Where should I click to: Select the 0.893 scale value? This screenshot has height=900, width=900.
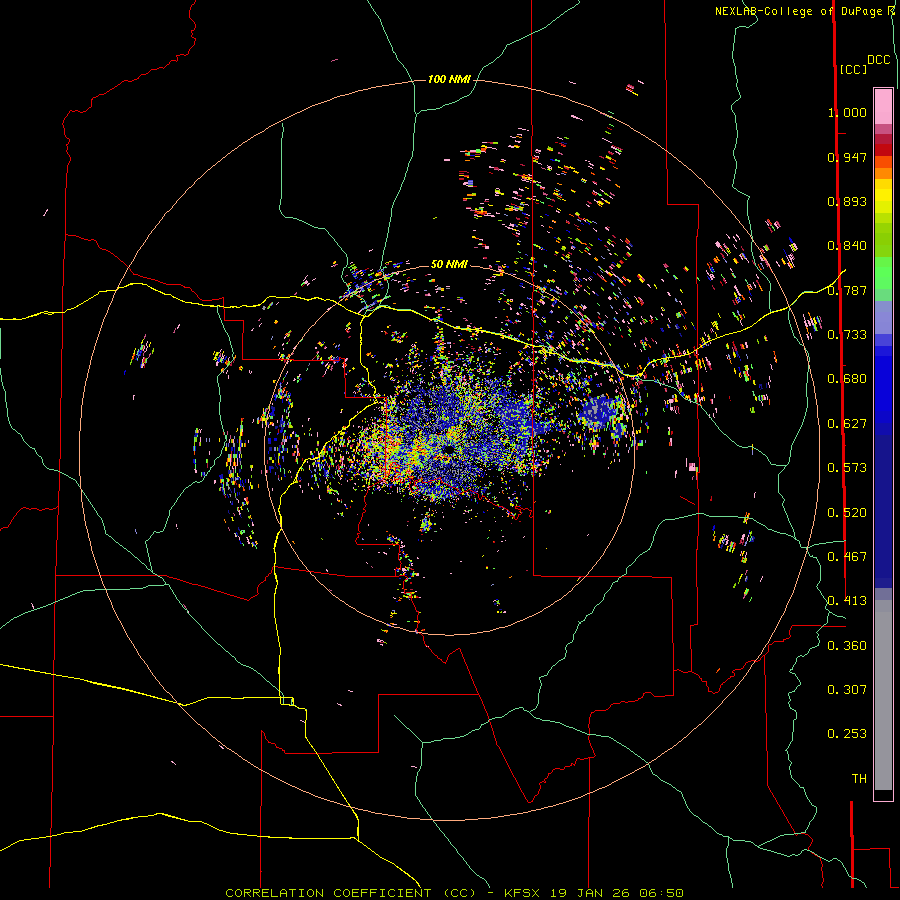pos(847,201)
